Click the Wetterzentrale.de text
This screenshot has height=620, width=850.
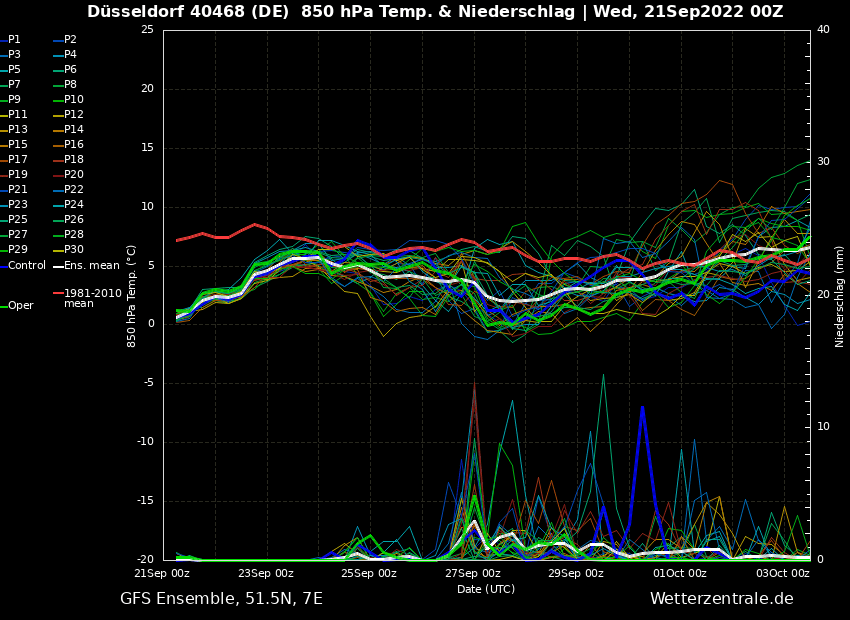[x=721, y=599]
